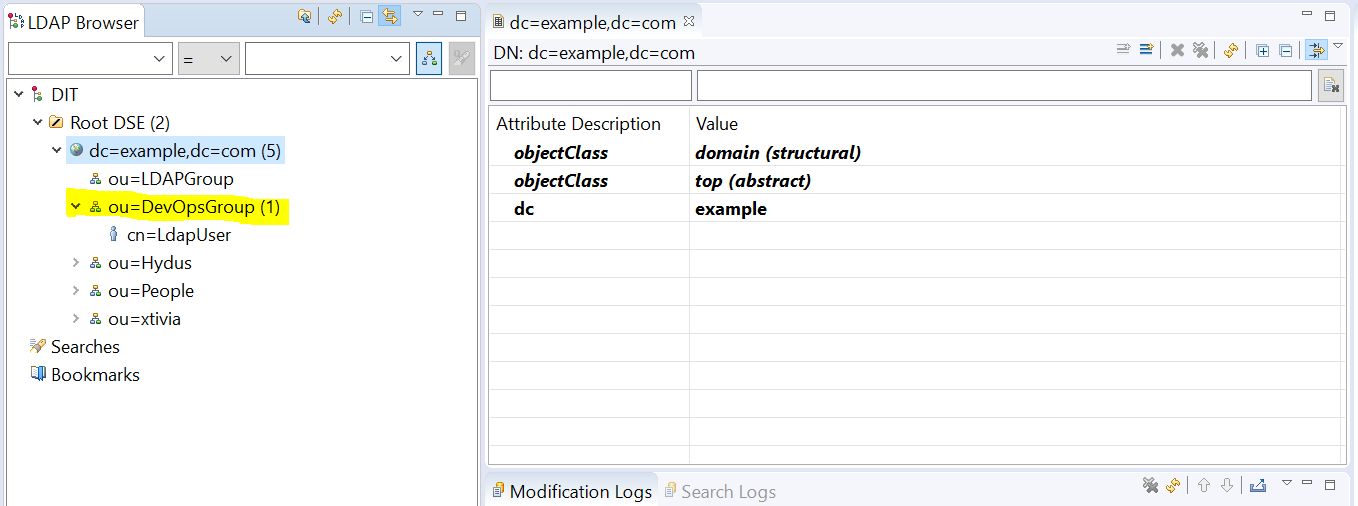The height and width of the screenshot is (506, 1358).
Task: Toggle the entry editor's highlighted arrows button
Action: (x=1315, y=51)
